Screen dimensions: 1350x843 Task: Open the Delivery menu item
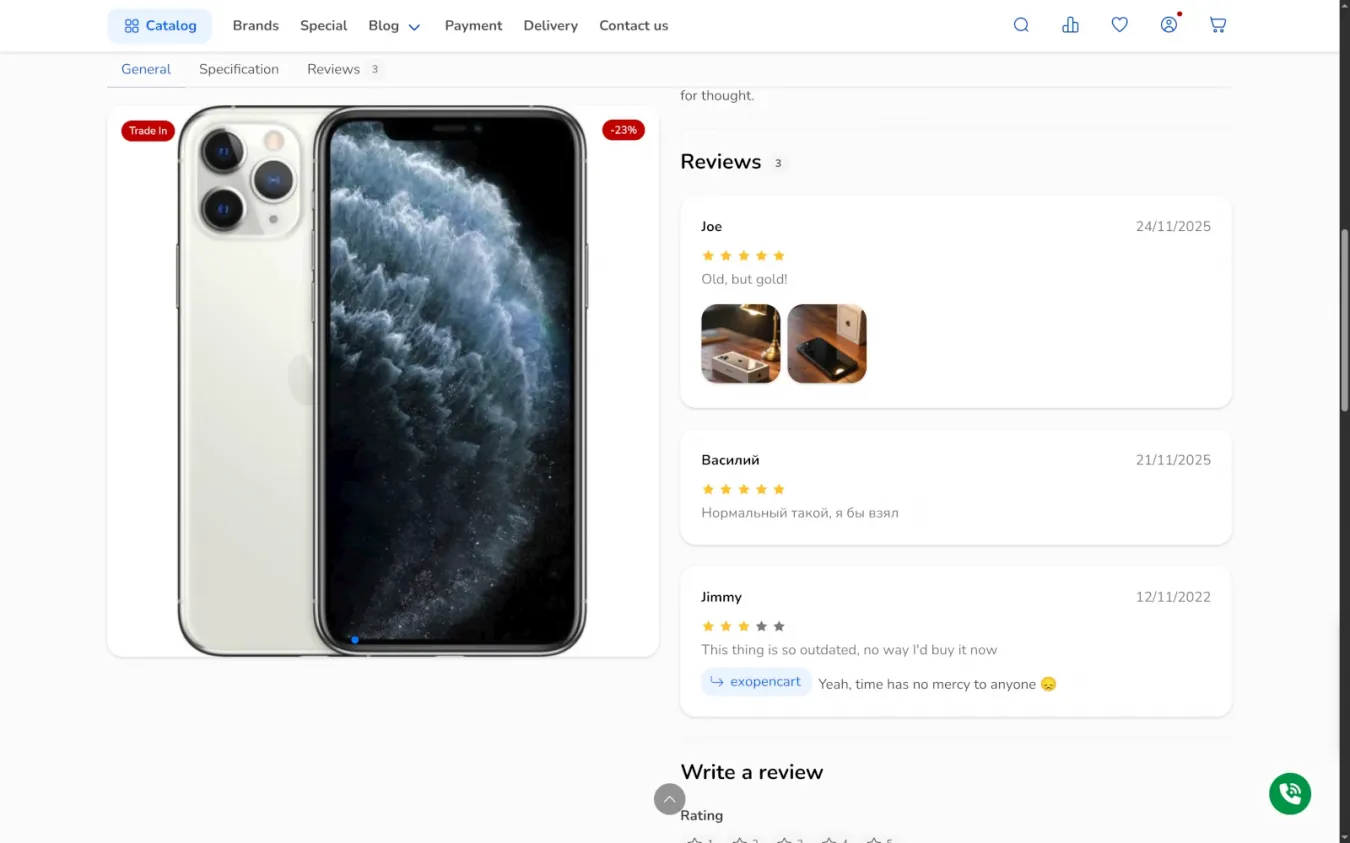[551, 26]
